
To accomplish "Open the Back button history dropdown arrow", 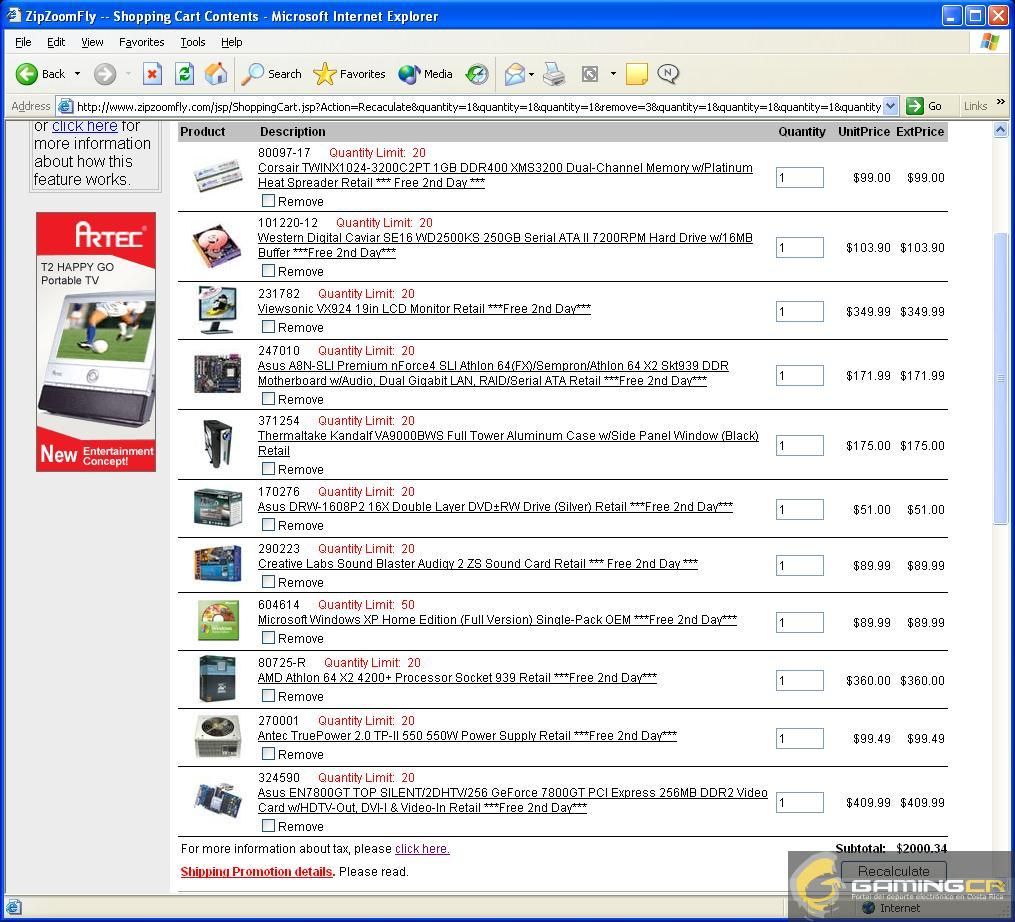I will click(77, 74).
